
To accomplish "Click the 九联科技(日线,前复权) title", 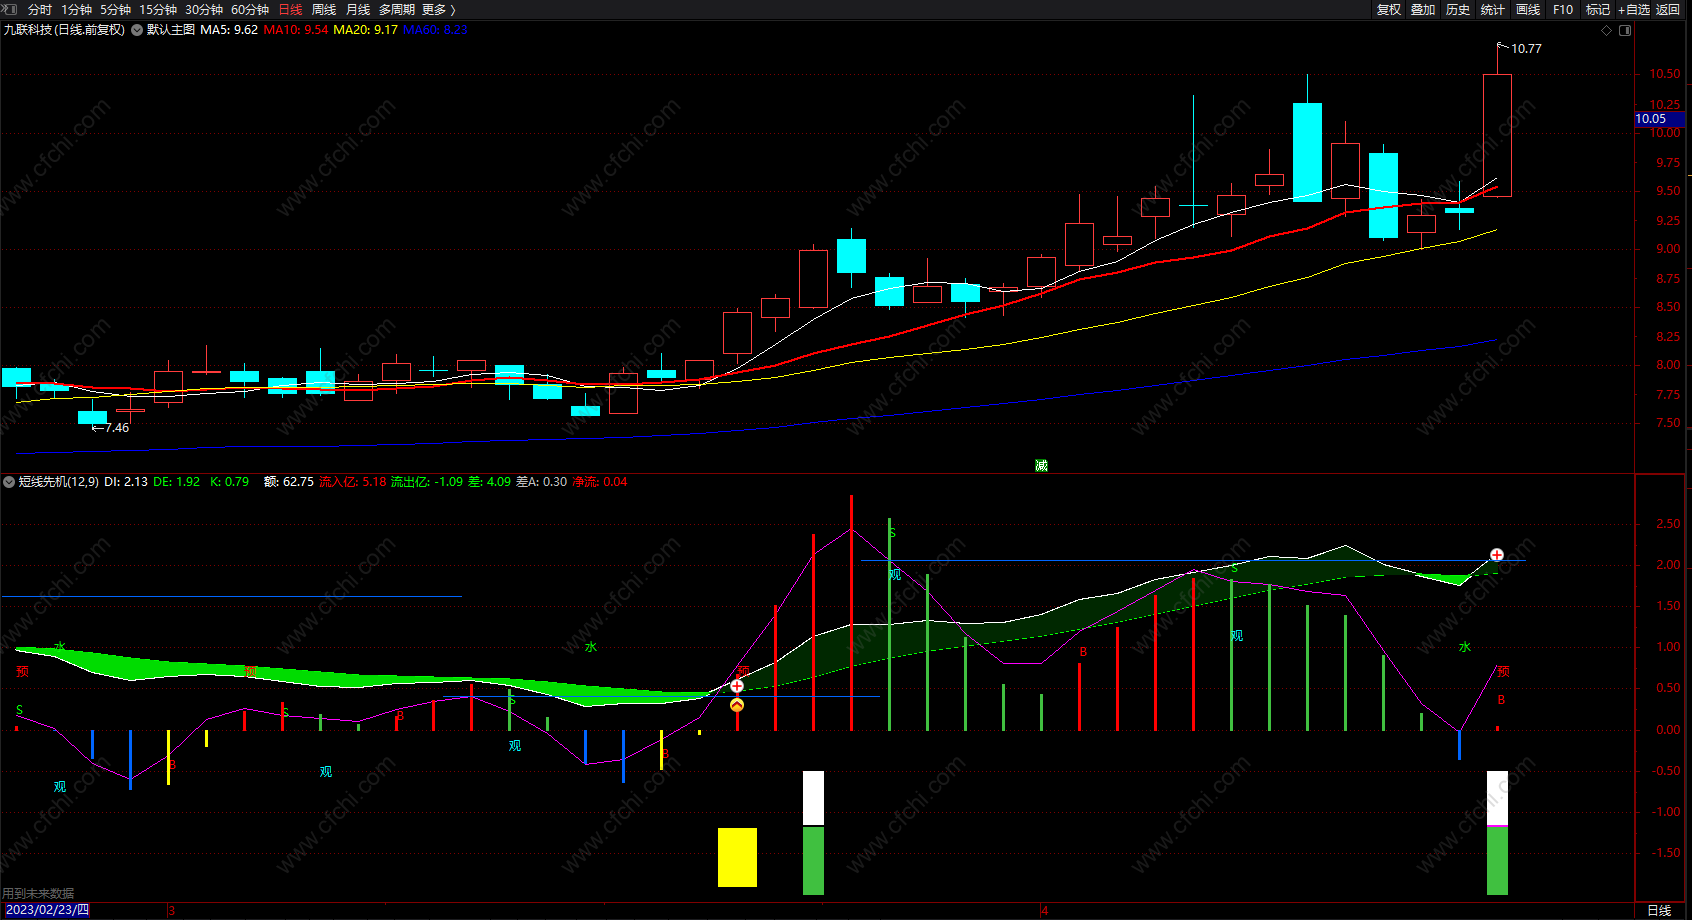I will tap(64, 30).
